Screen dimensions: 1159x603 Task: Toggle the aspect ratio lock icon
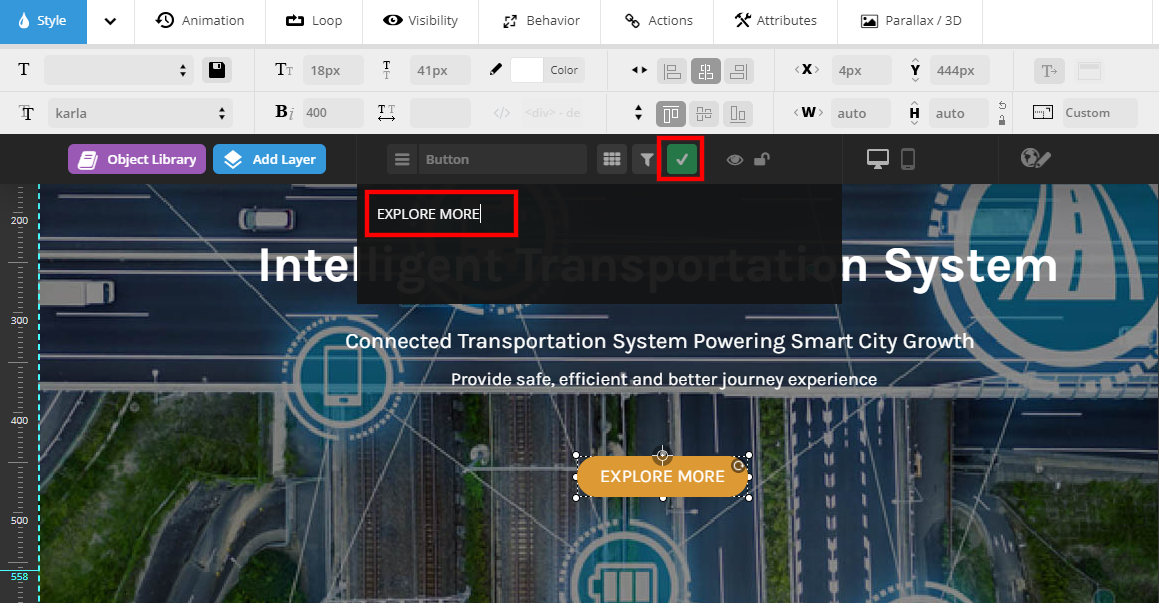point(1002,120)
